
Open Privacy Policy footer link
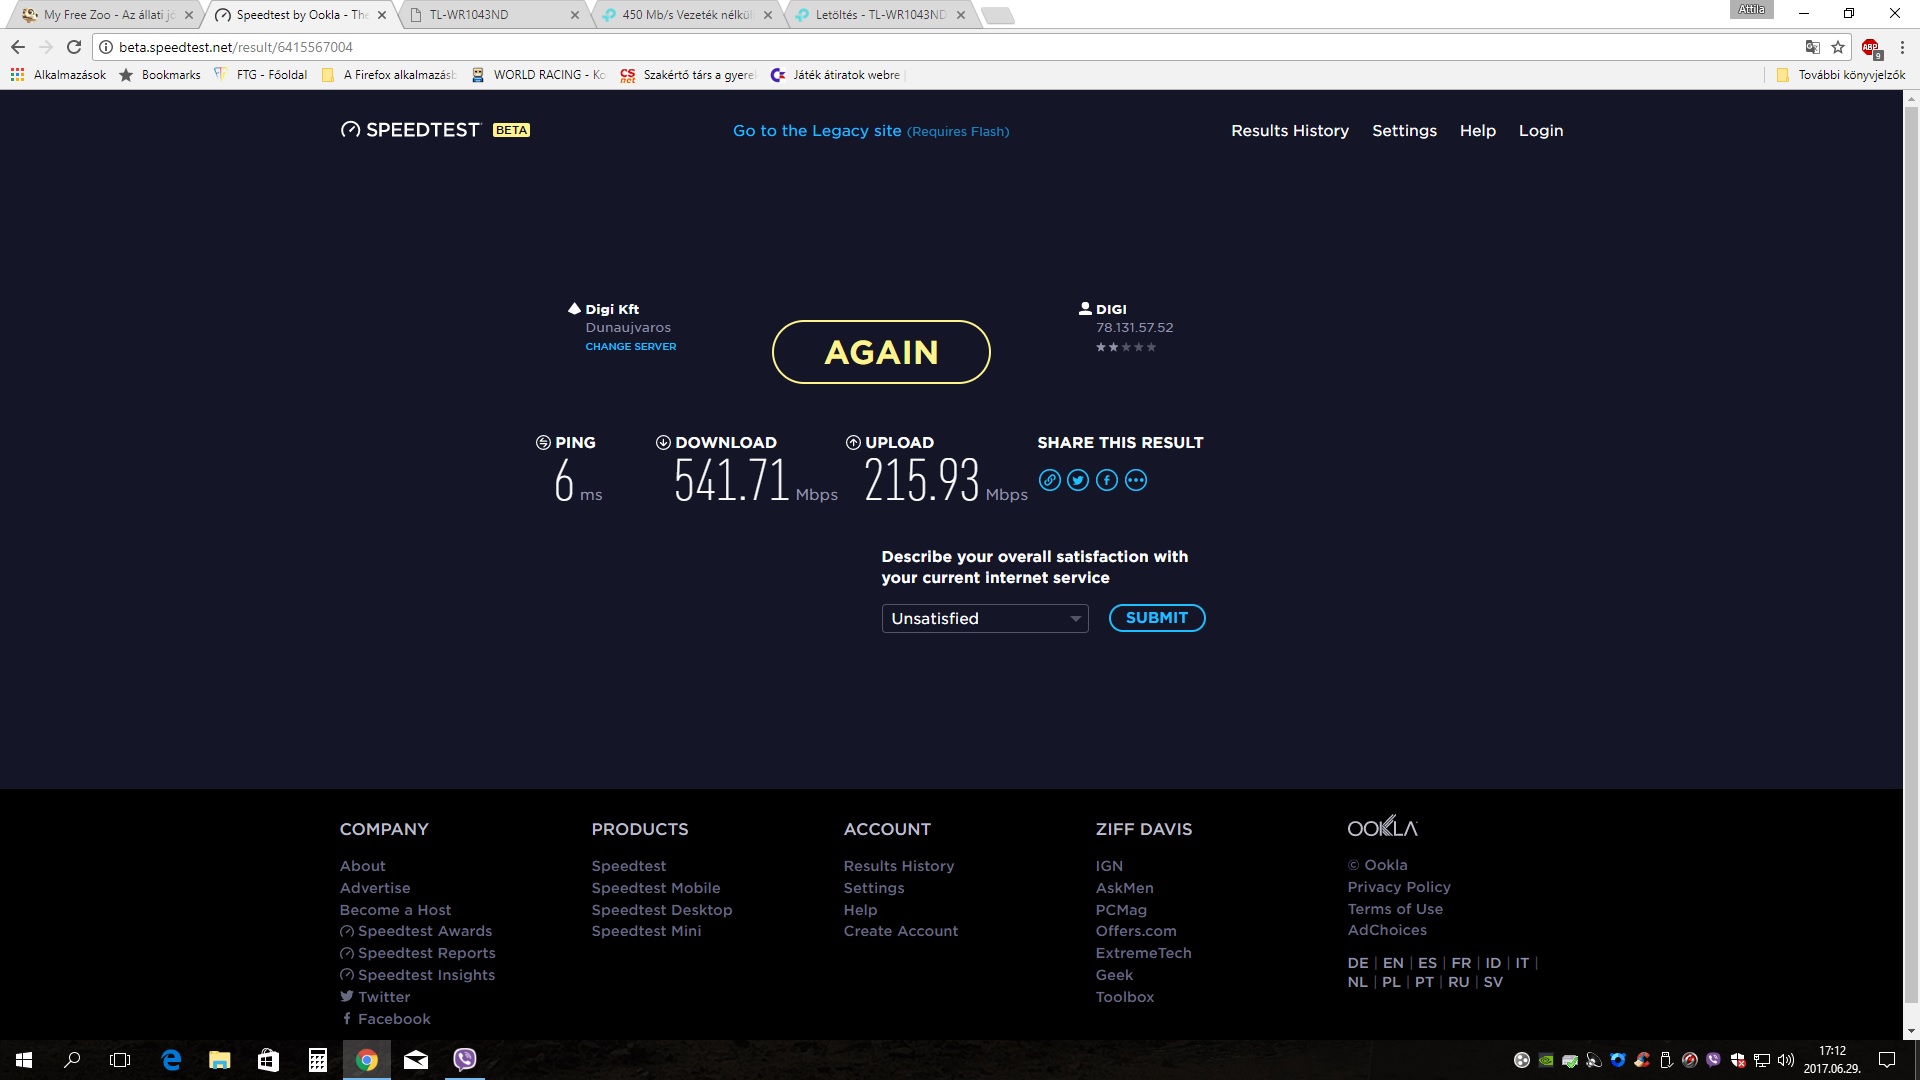click(1399, 887)
